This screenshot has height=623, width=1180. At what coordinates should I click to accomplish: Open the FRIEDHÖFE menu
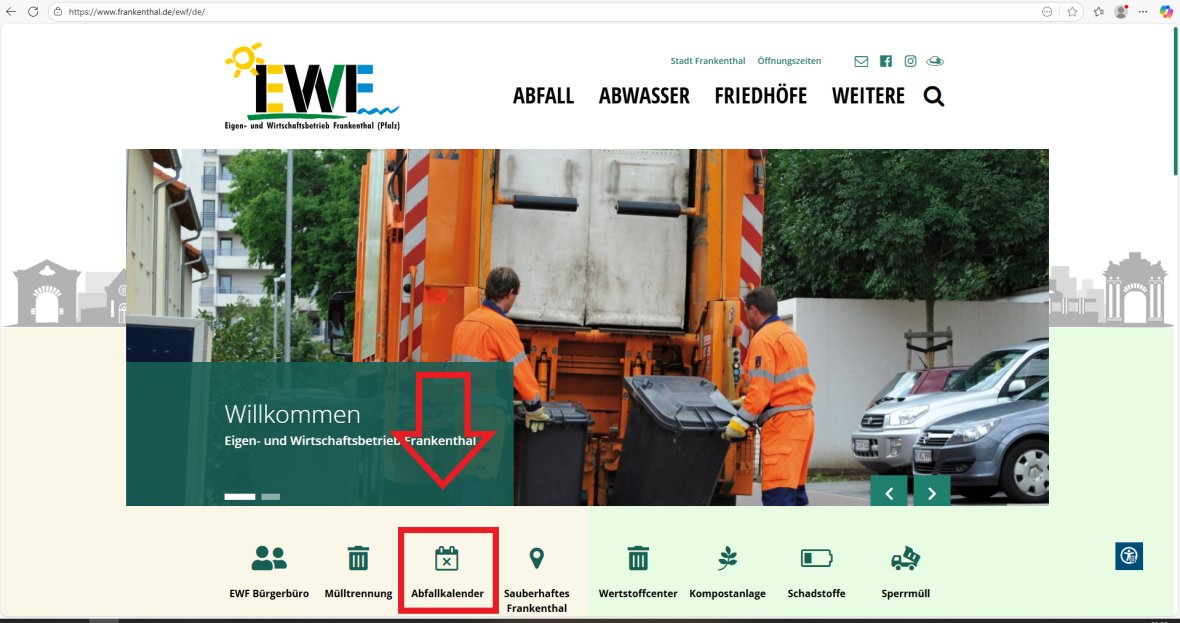[760, 96]
